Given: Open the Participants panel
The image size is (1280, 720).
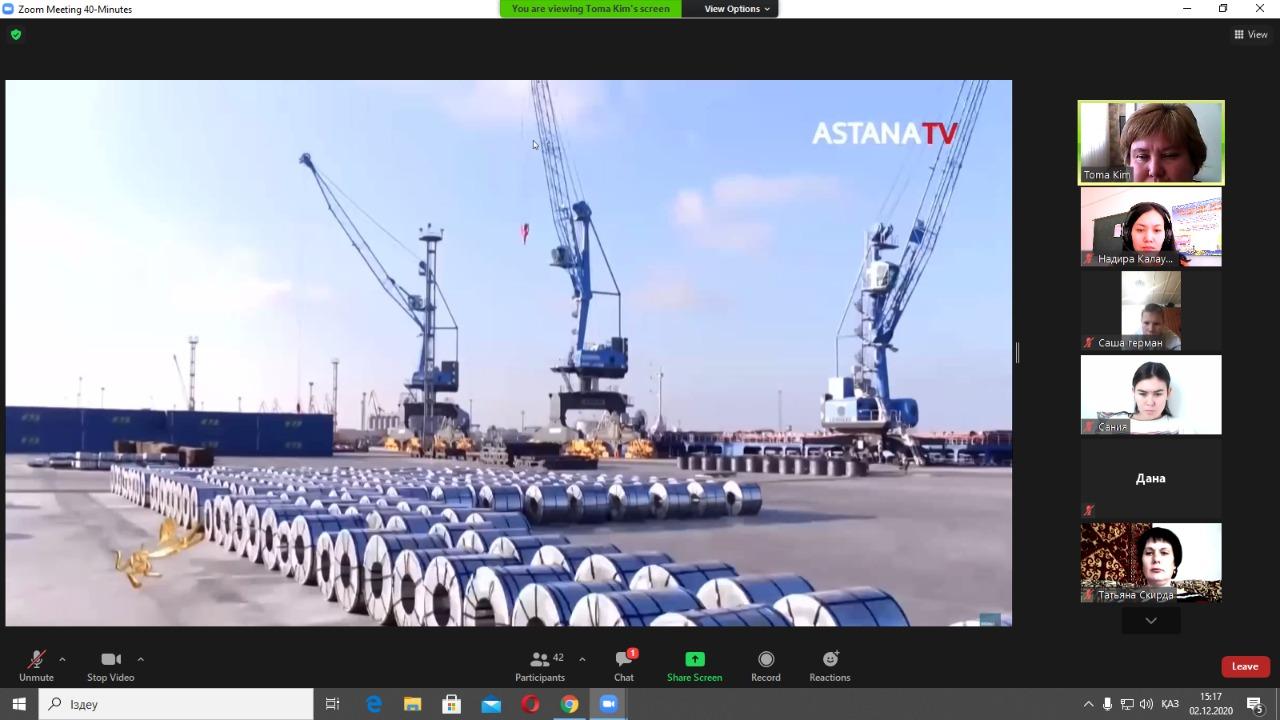Looking at the screenshot, I should point(540,660).
